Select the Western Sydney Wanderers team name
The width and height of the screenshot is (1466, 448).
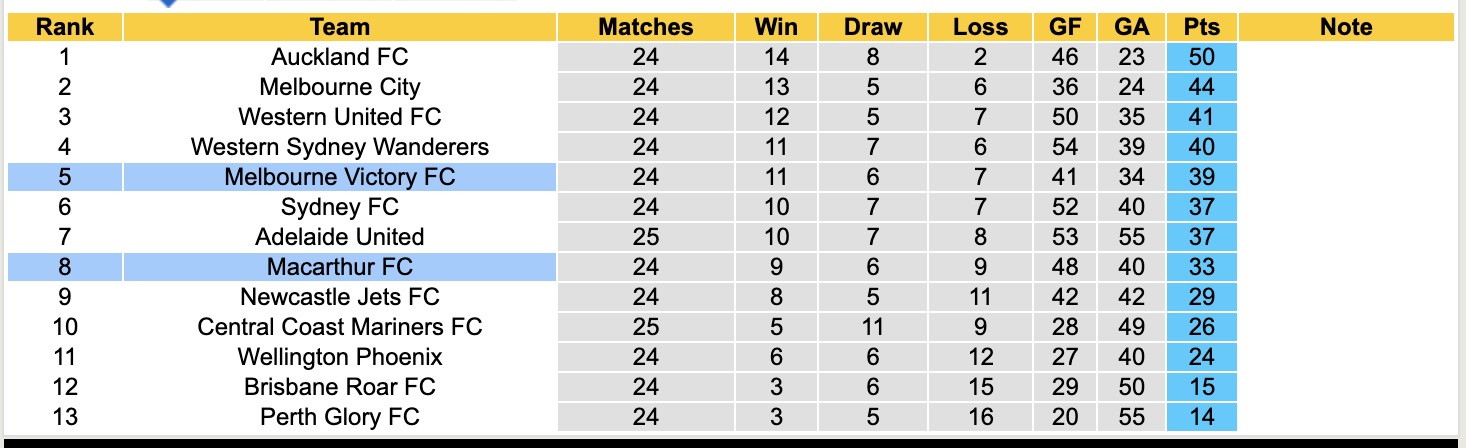(x=340, y=147)
